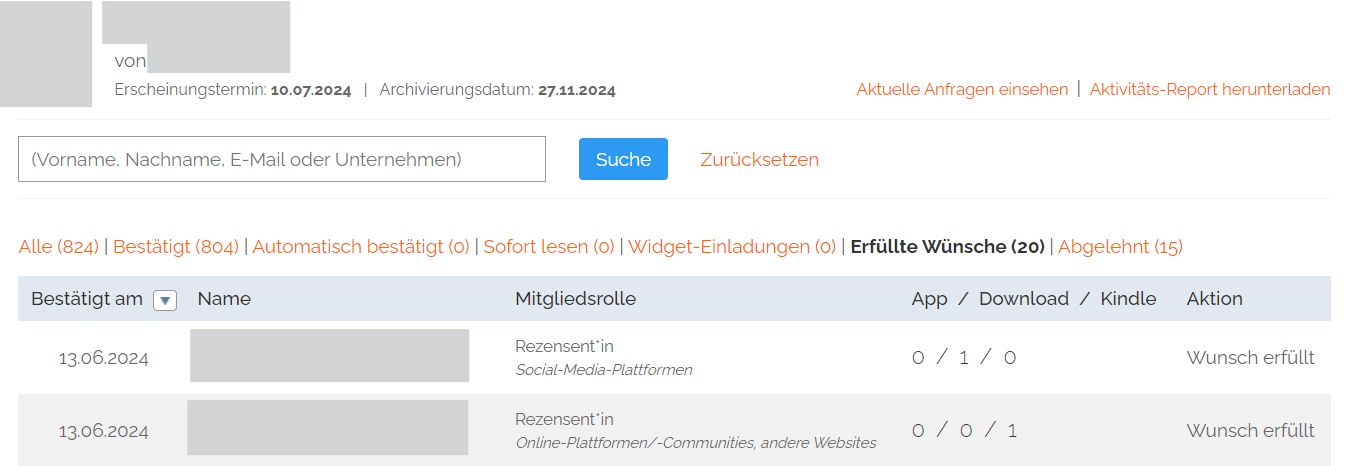Click the Suche button
The width and height of the screenshot is (1347, 466).
[x=623, y=159]
